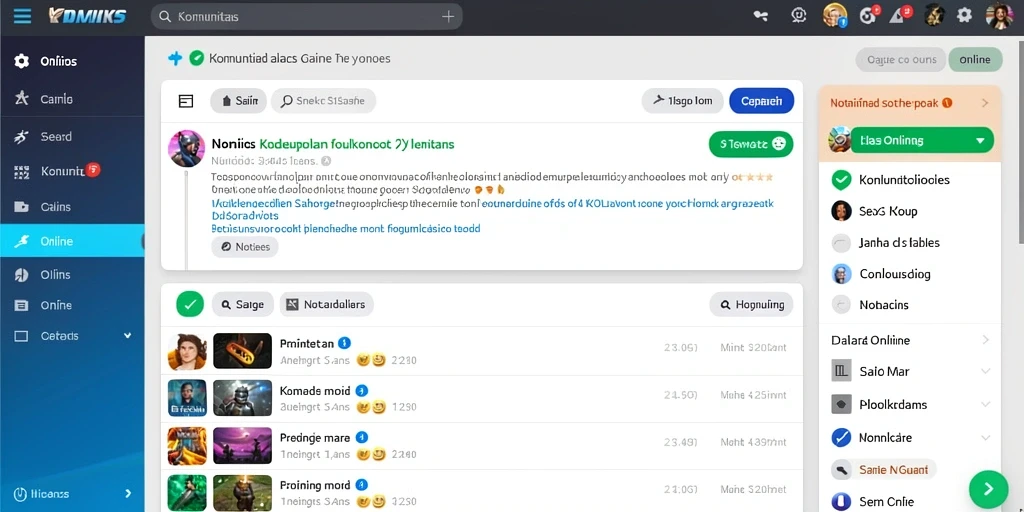Open the alert bell with red badge

point(900,15)
